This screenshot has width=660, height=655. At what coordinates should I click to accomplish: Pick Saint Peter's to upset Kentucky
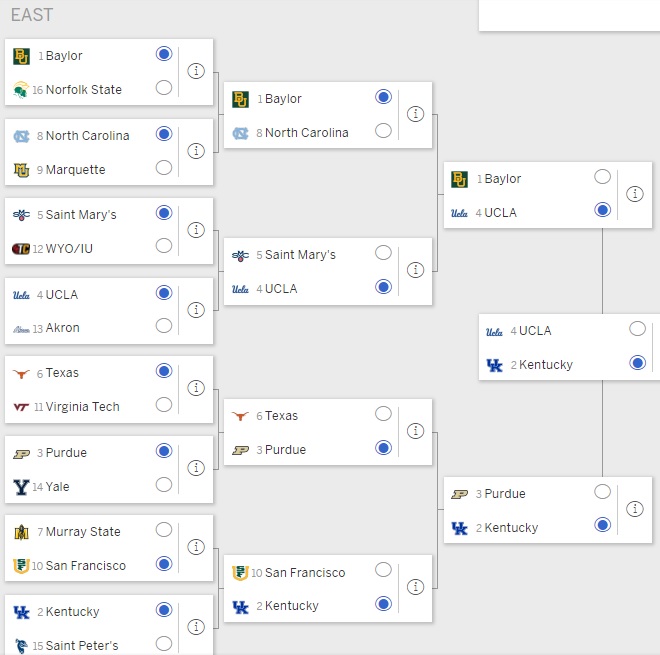click(164, 644)
